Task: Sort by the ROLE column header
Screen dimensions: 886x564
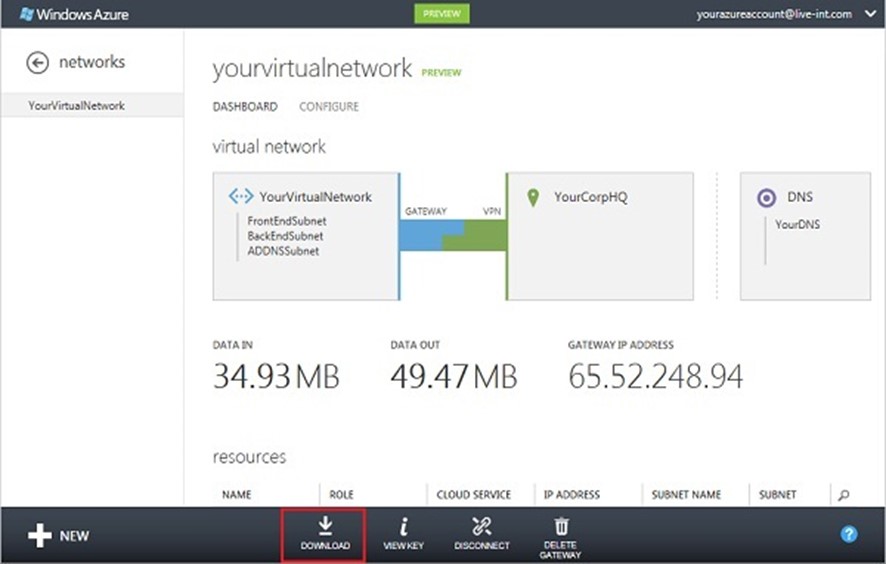Action: point(341,494)
